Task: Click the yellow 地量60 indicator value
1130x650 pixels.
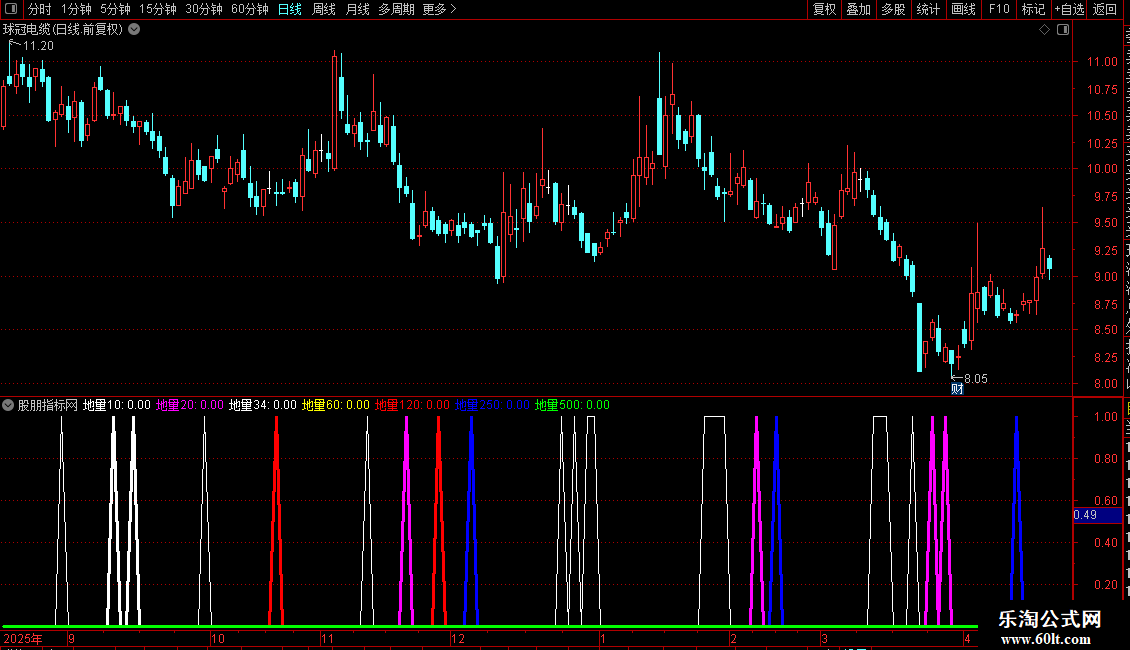Action: click(x=336, y=405)
